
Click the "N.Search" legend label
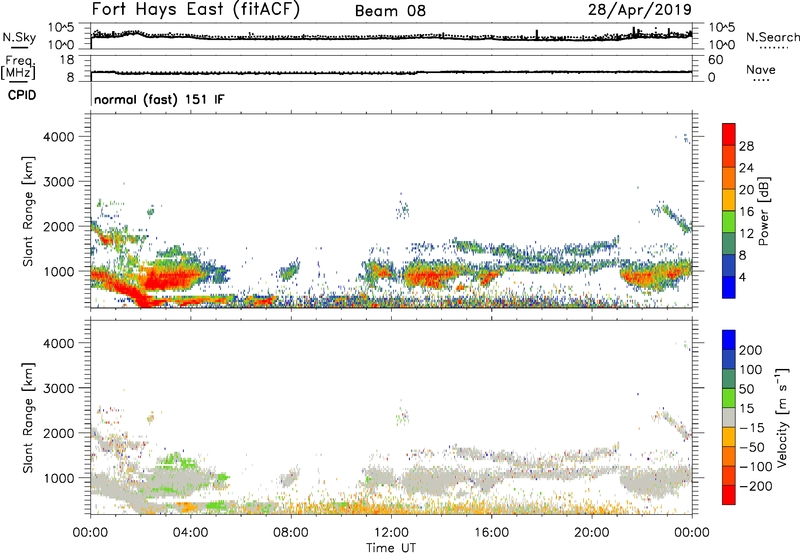click(x=772, y=37)
